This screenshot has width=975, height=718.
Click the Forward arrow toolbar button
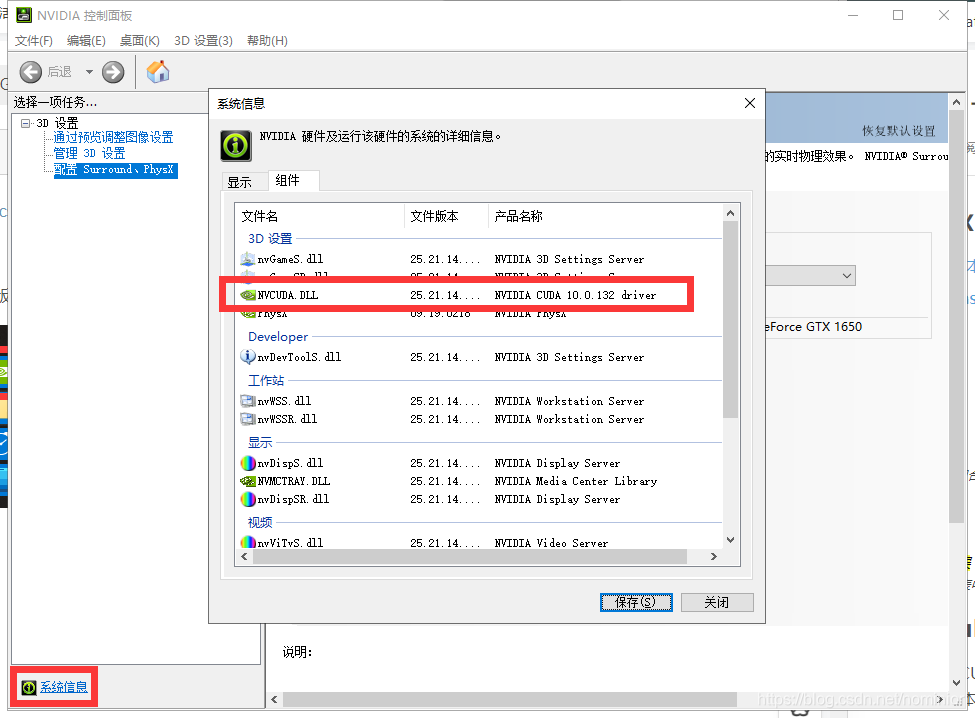tap(113, 72)
